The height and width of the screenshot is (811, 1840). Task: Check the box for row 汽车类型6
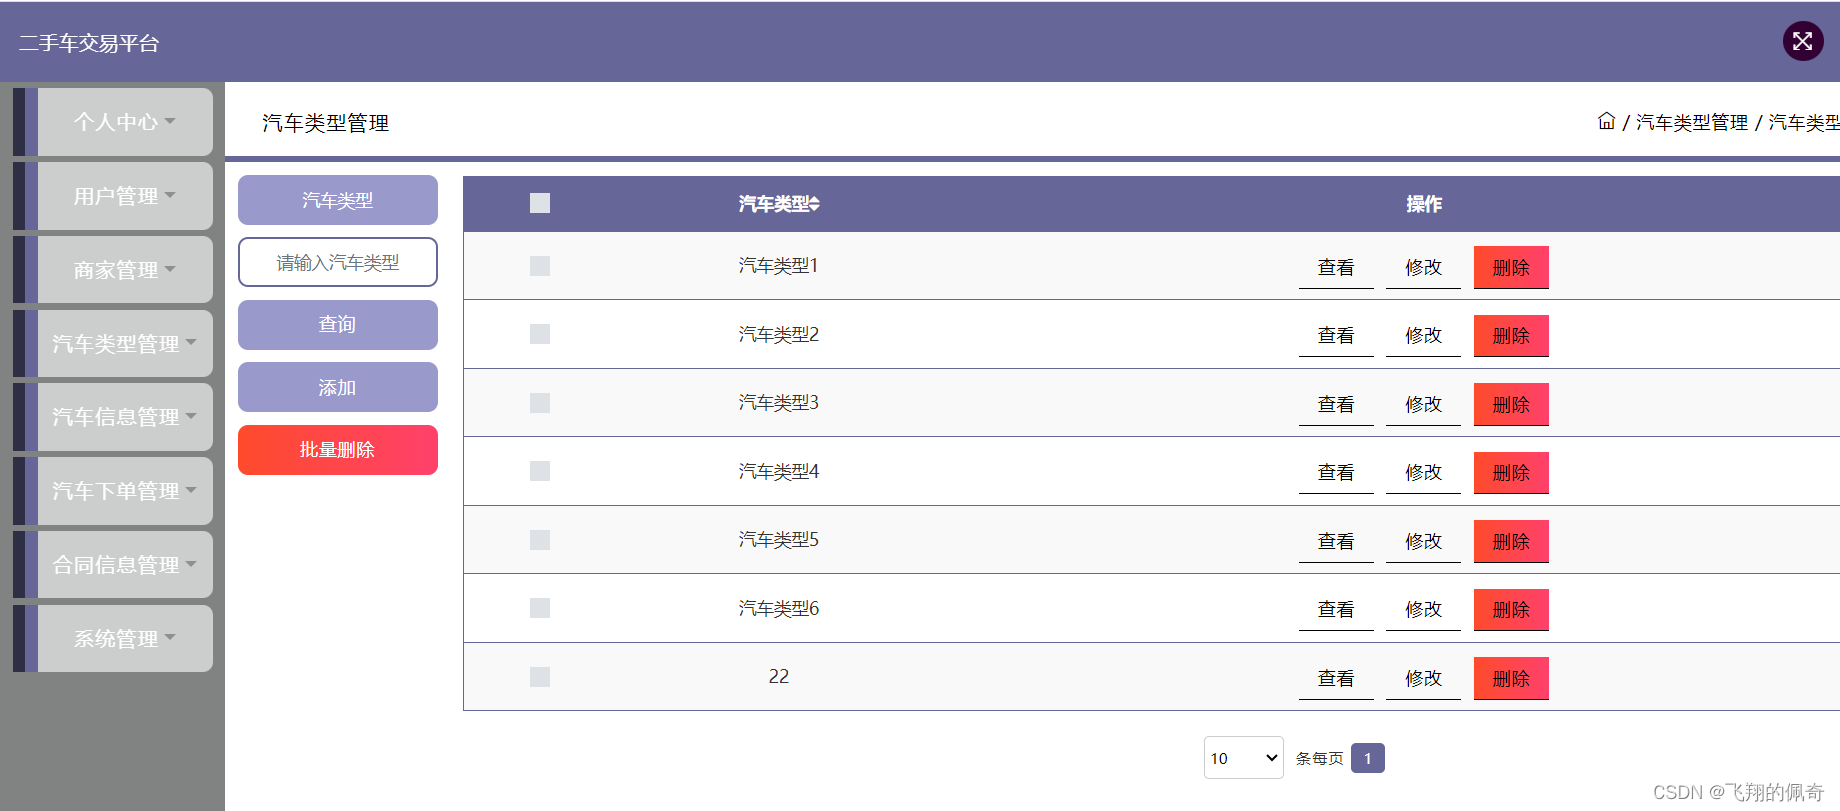(540, 608)
